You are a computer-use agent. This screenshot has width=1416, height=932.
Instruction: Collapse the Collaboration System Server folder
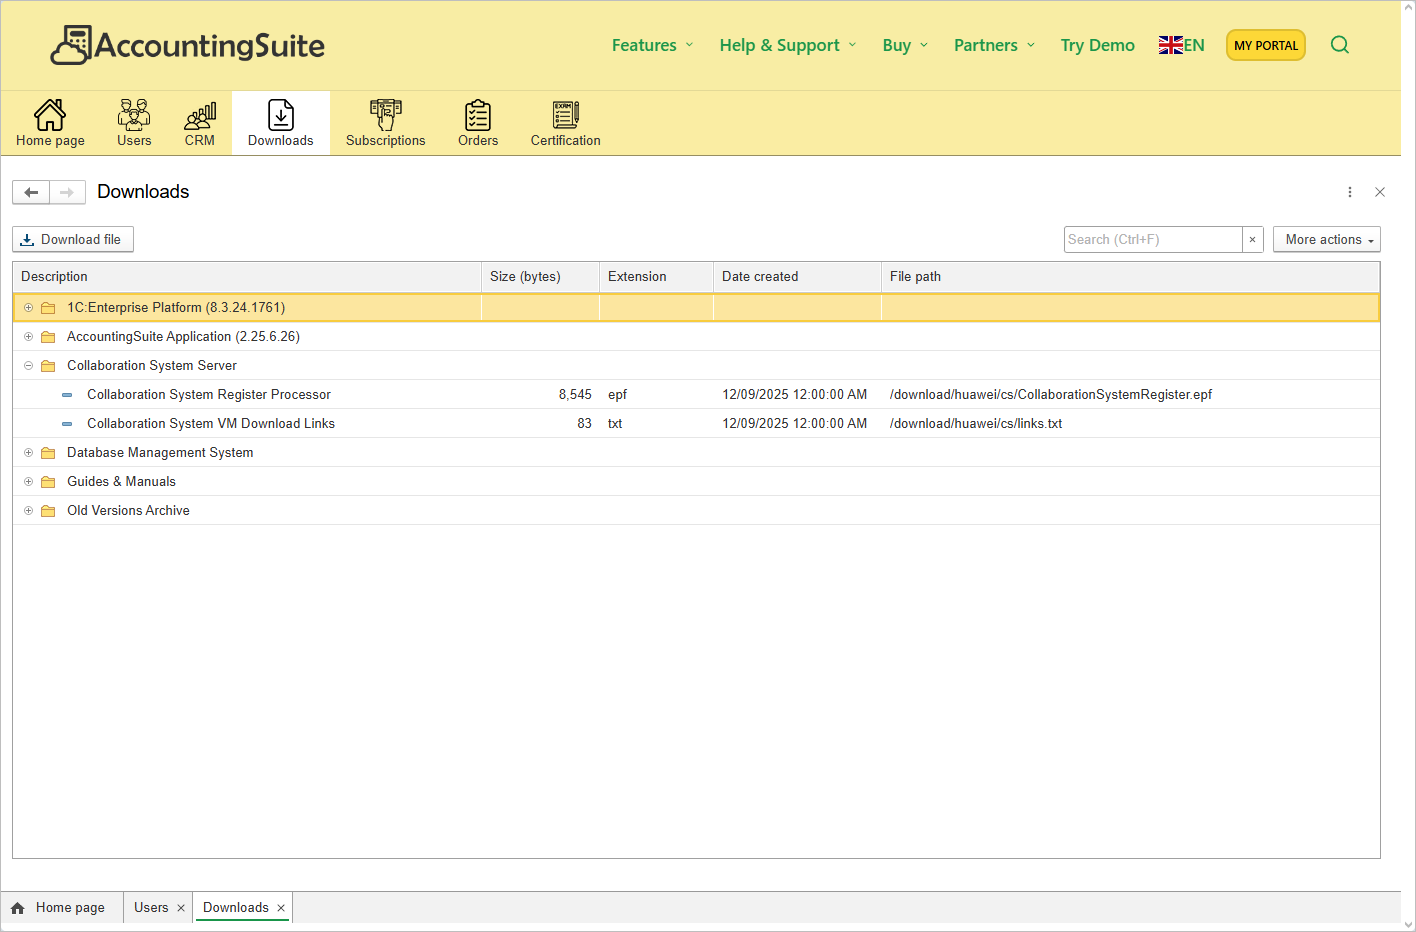coord(28,366)
